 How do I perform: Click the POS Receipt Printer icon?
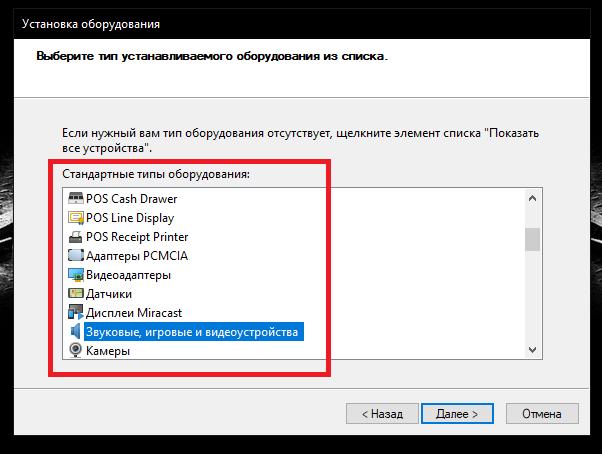pyautogui.click(x=76, y=237)
